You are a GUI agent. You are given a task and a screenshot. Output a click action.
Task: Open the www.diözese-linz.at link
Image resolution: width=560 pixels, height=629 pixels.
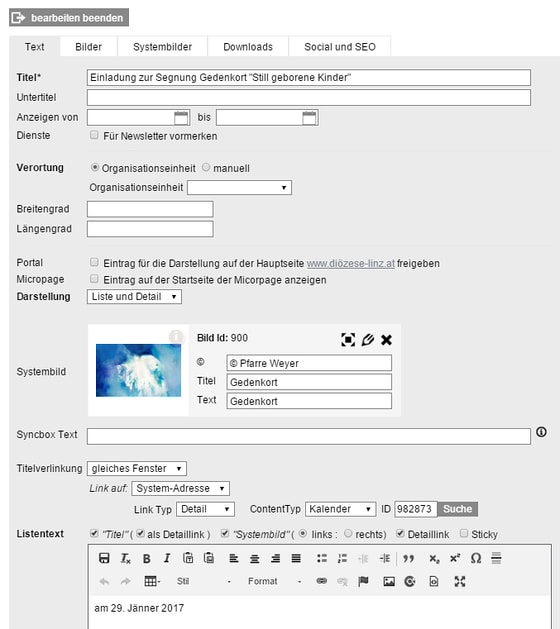[x=351, y=263]
